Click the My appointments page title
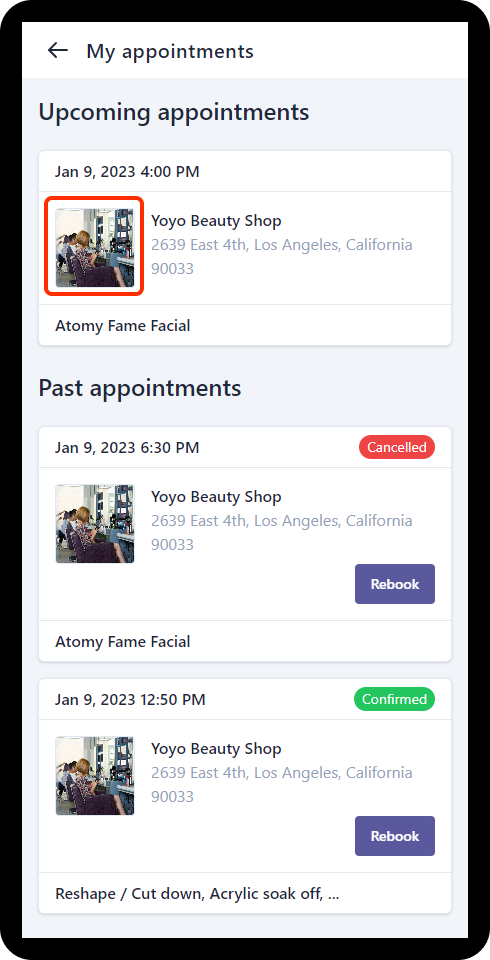This screenshot has width=490, height=960. tap(170, 51)
